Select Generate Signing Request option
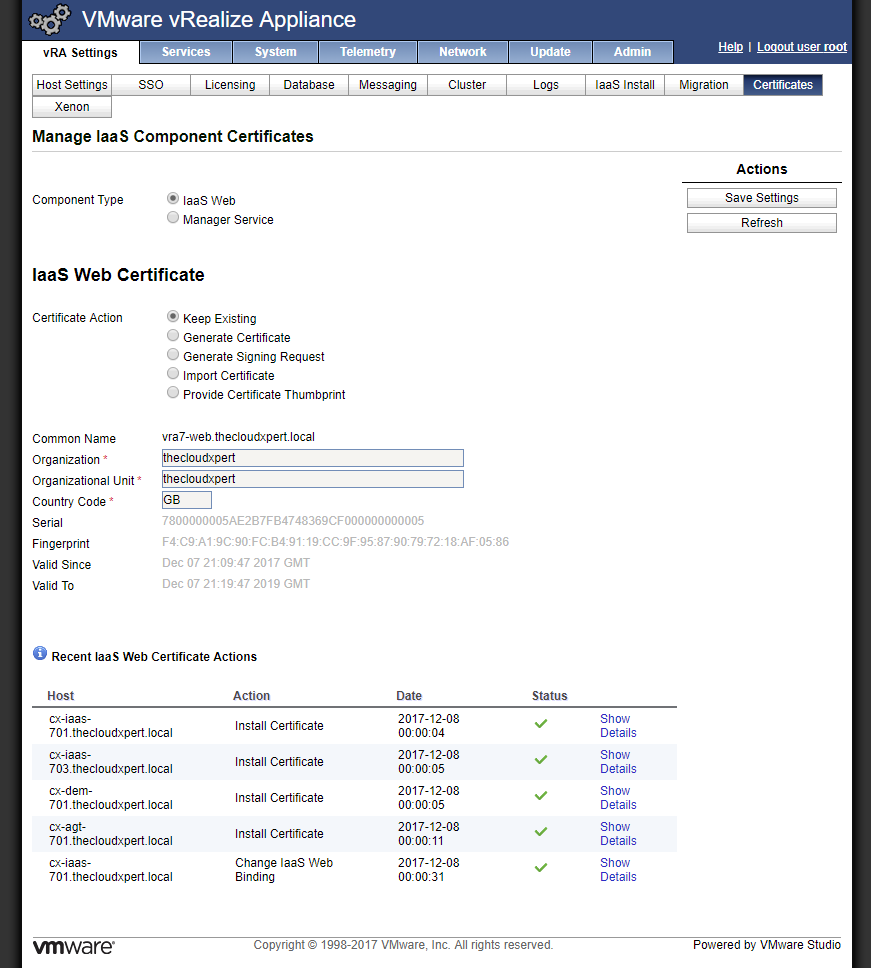The width and height of the screenshot is (871, 968). [173, 356]
